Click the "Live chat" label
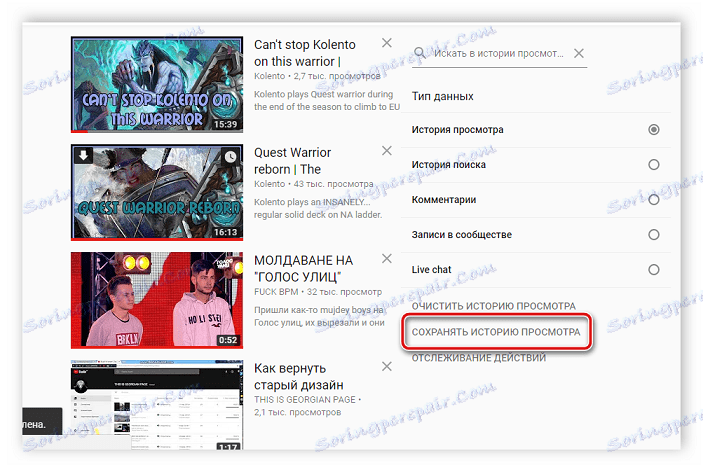Viewport: 703px width, 472px height. (431, 269)
